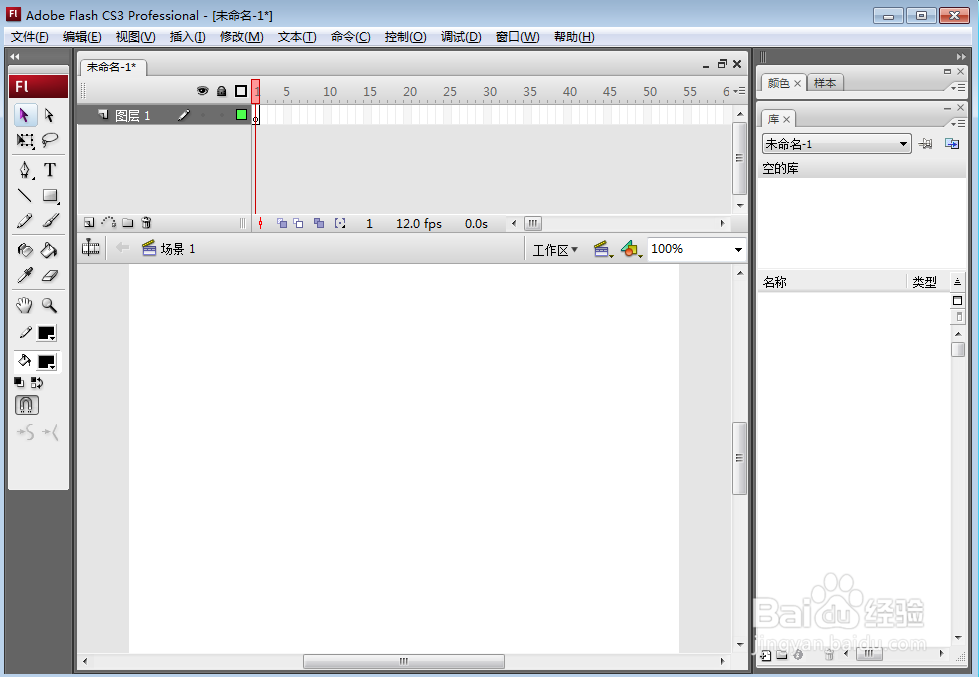The width and height of the screenshot is (979, 677).
Task: Toggle lock all layers icon
Action: pos(222,91)
